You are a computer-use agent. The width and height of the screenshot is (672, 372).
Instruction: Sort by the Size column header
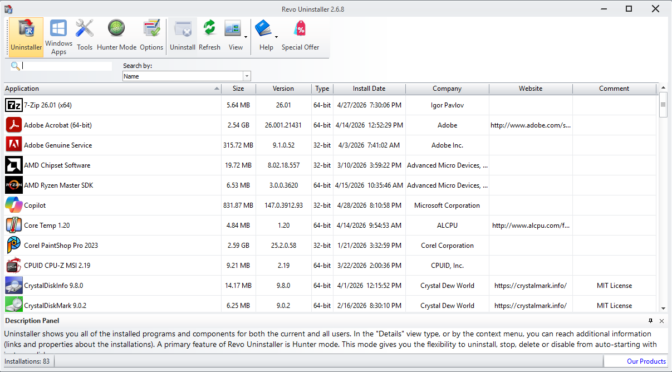pos(238,89)
